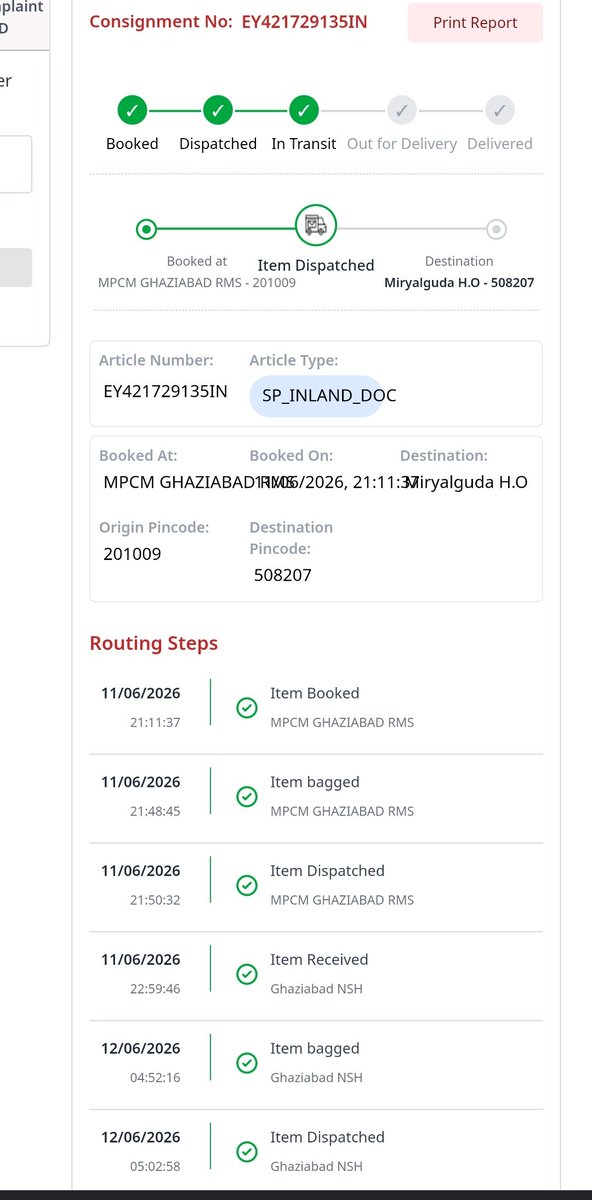Click article number value EY421729135IN
Viewport: 592px width, 1200px height.
pos(165,391)
